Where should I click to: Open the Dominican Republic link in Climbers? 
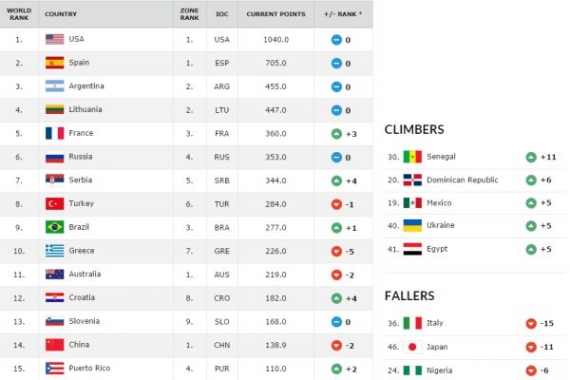click(x=462, y=180)
